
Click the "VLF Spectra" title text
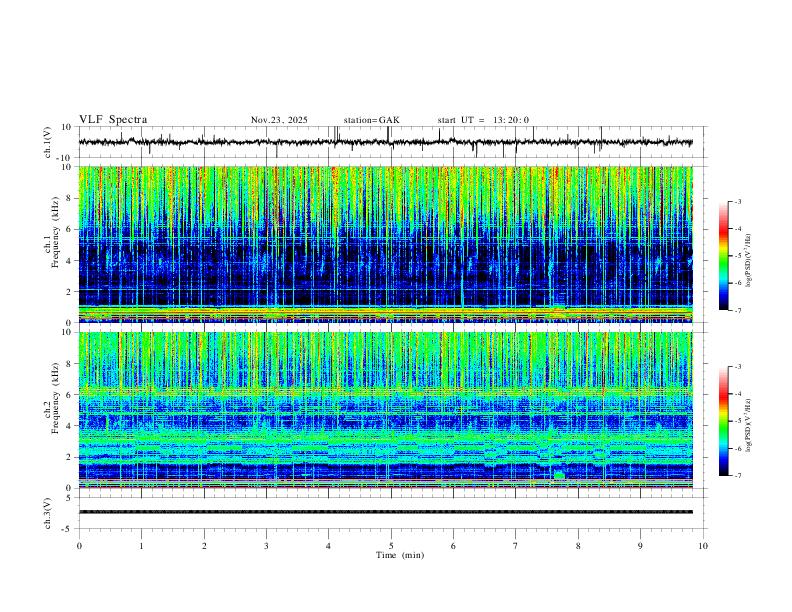(113, 120)
